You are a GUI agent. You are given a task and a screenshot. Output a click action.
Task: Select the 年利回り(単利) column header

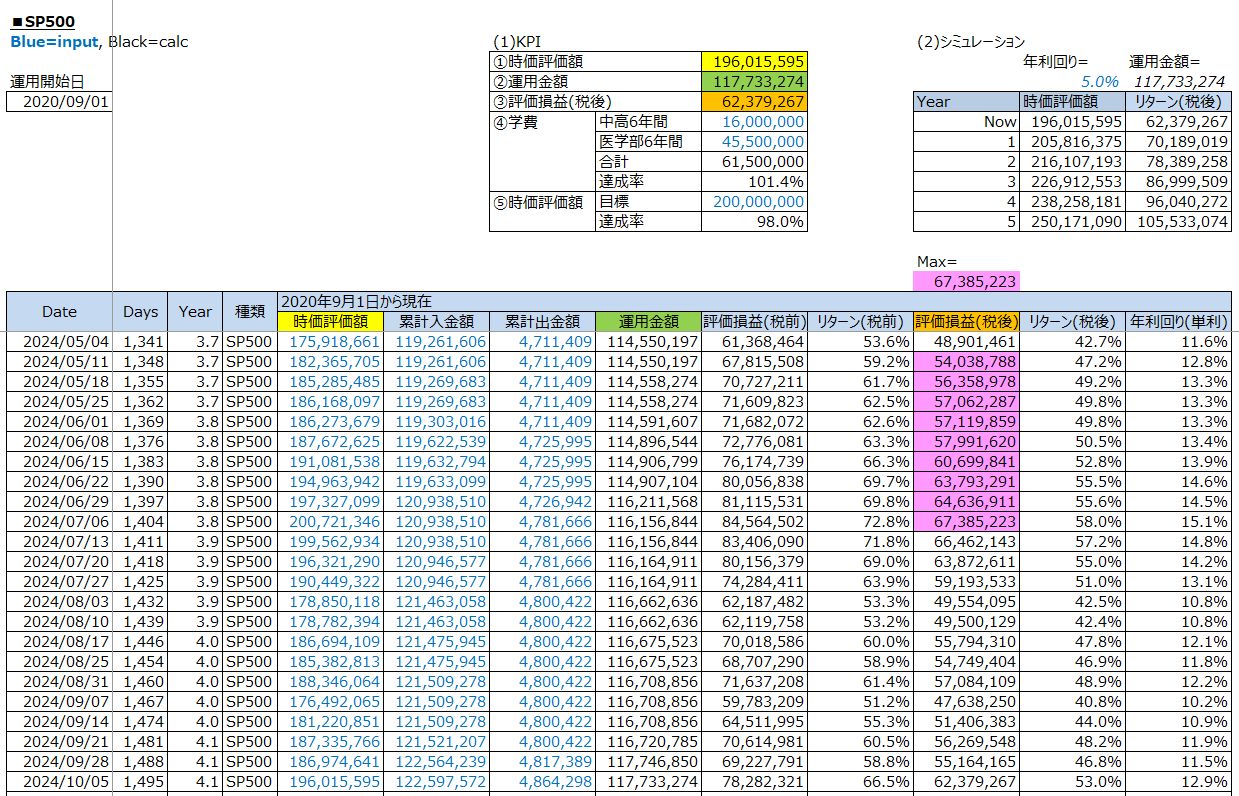[x=1178, y=321]
